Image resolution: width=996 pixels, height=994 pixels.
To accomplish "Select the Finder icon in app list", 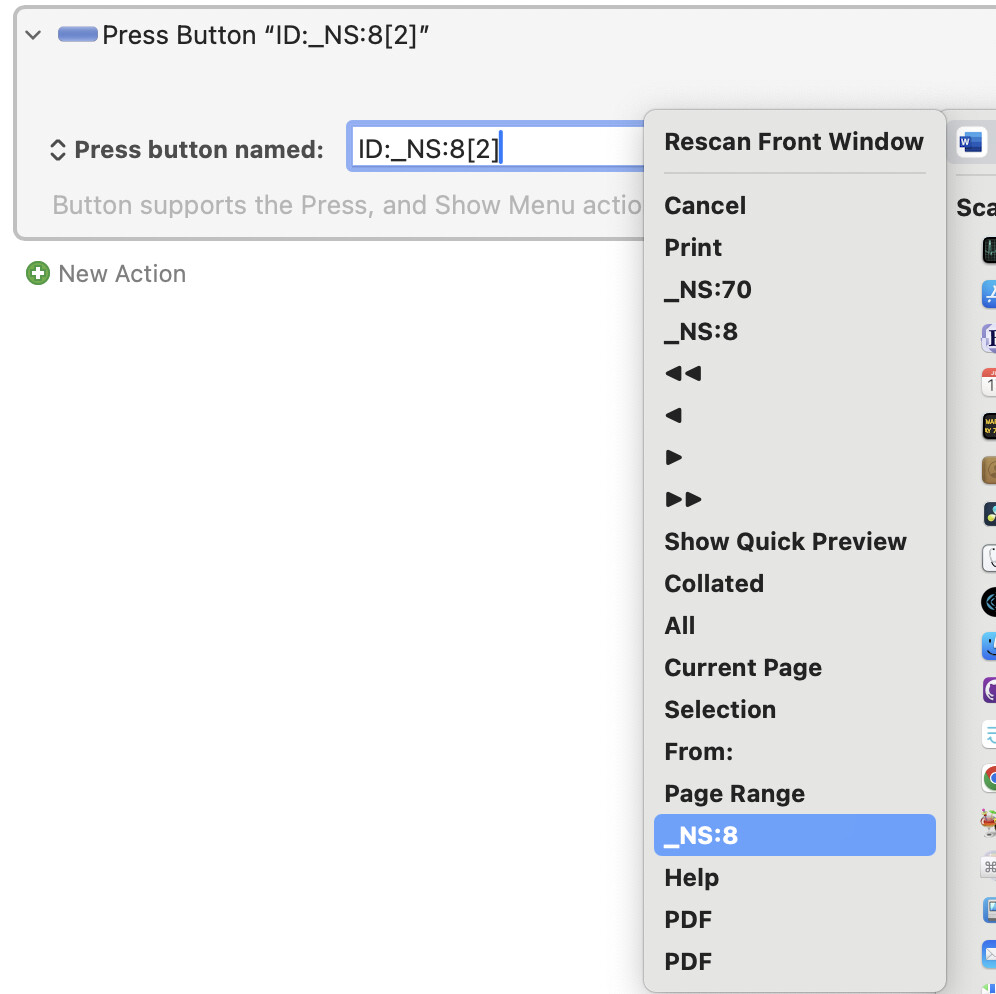I will (x=988, y=646).
